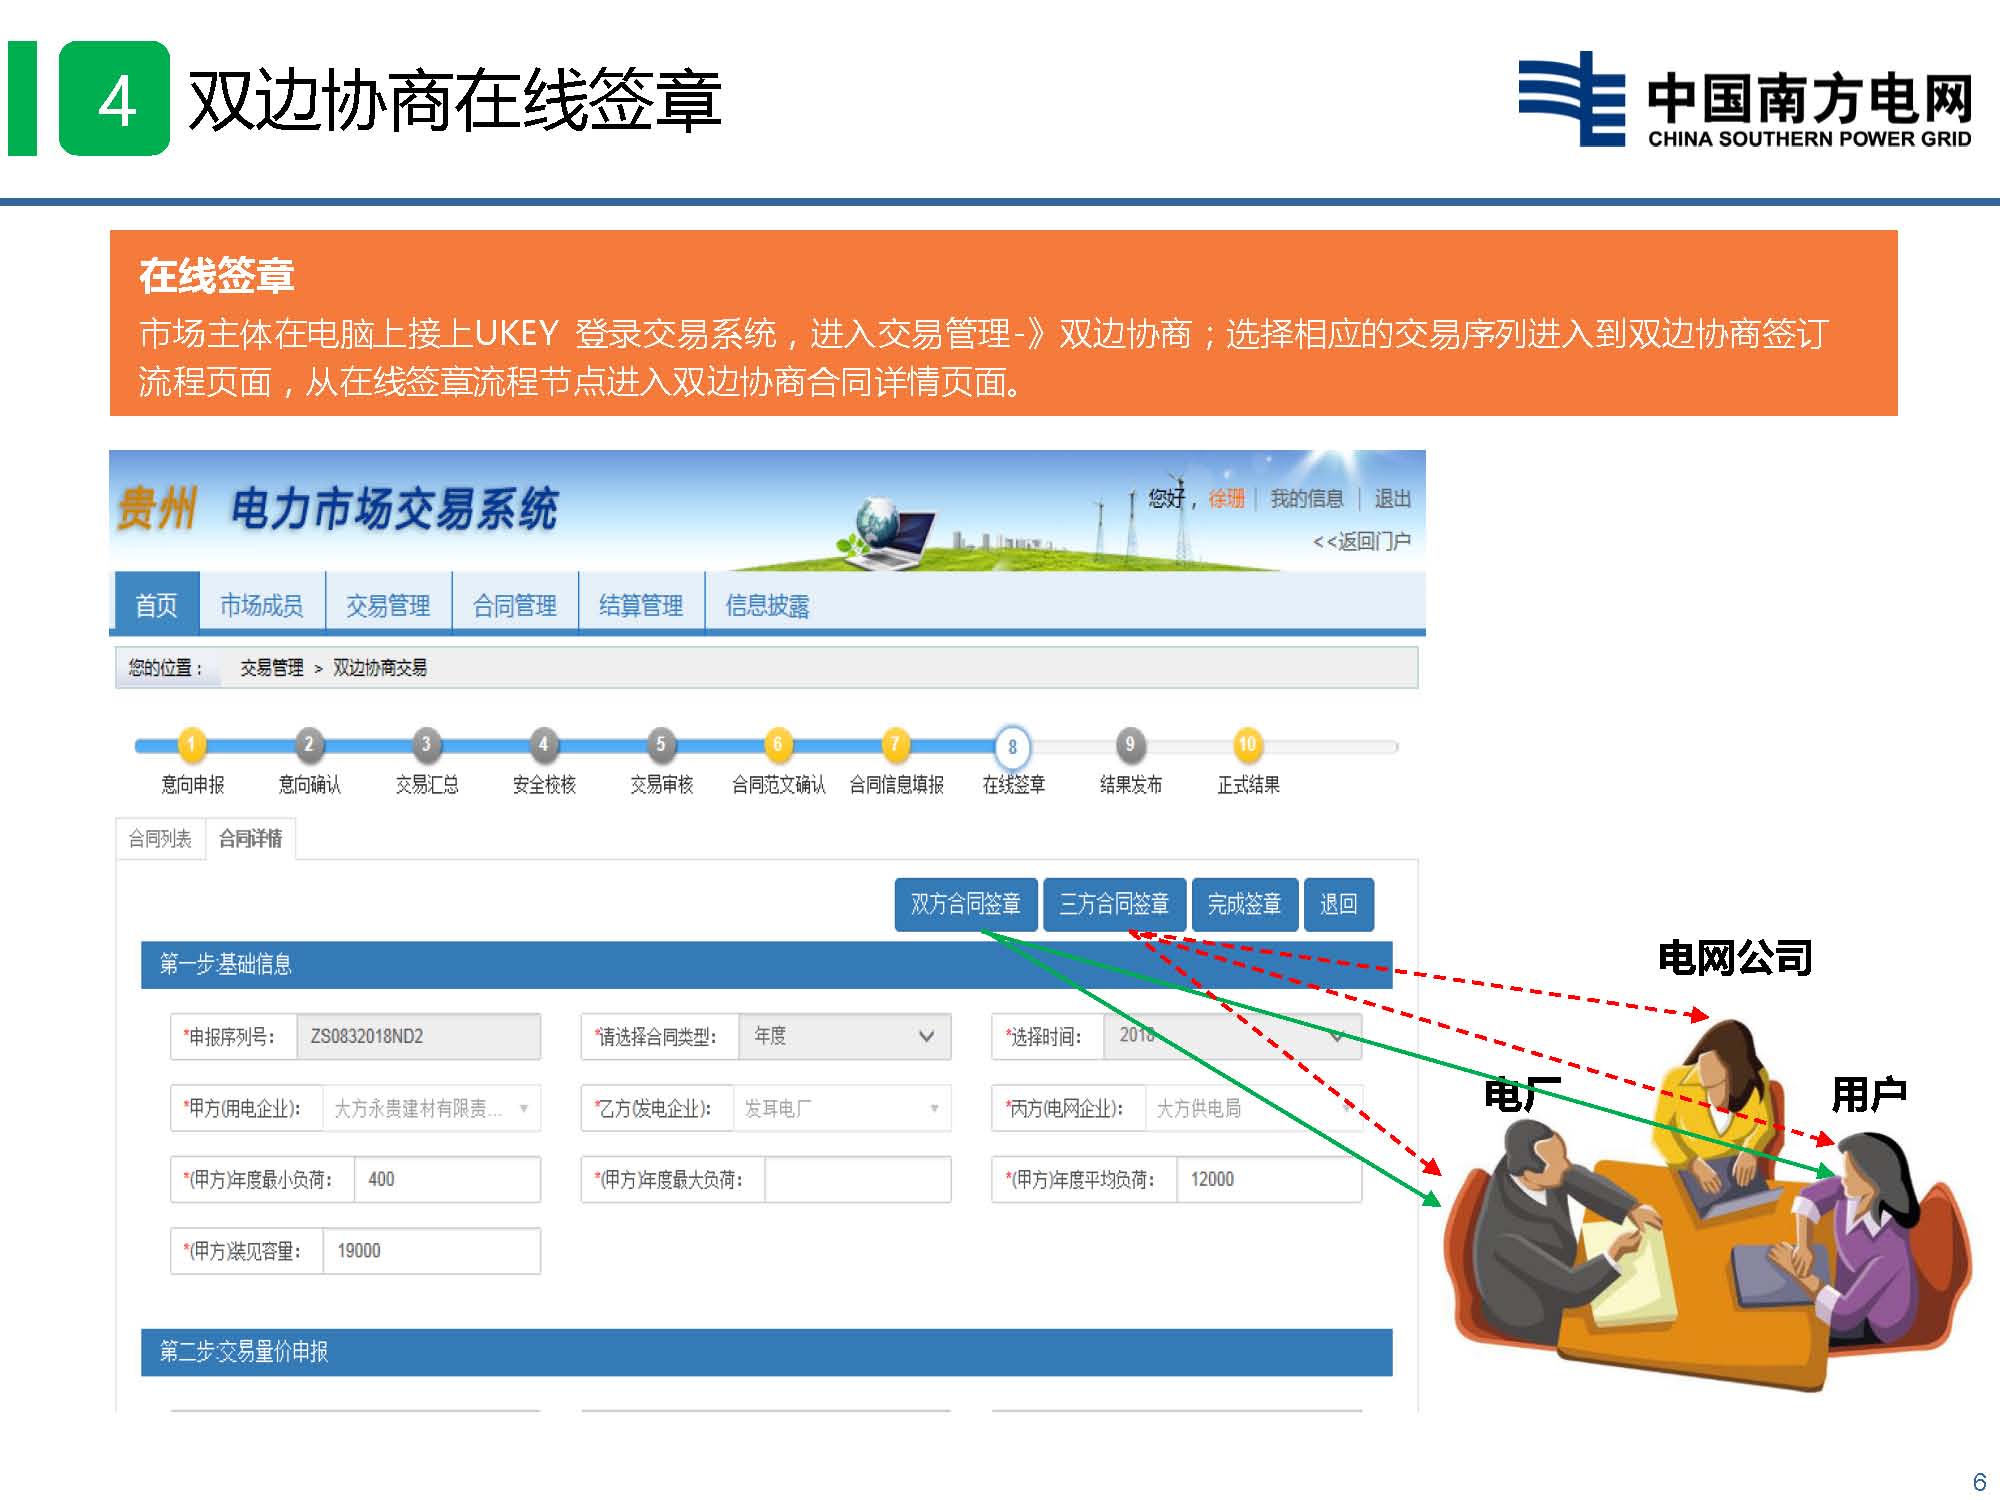Click step 5 交易审核 on the progress bar
This screenshot has width=2000, height=1500.
pyautogui.click(x=663, y=744)
